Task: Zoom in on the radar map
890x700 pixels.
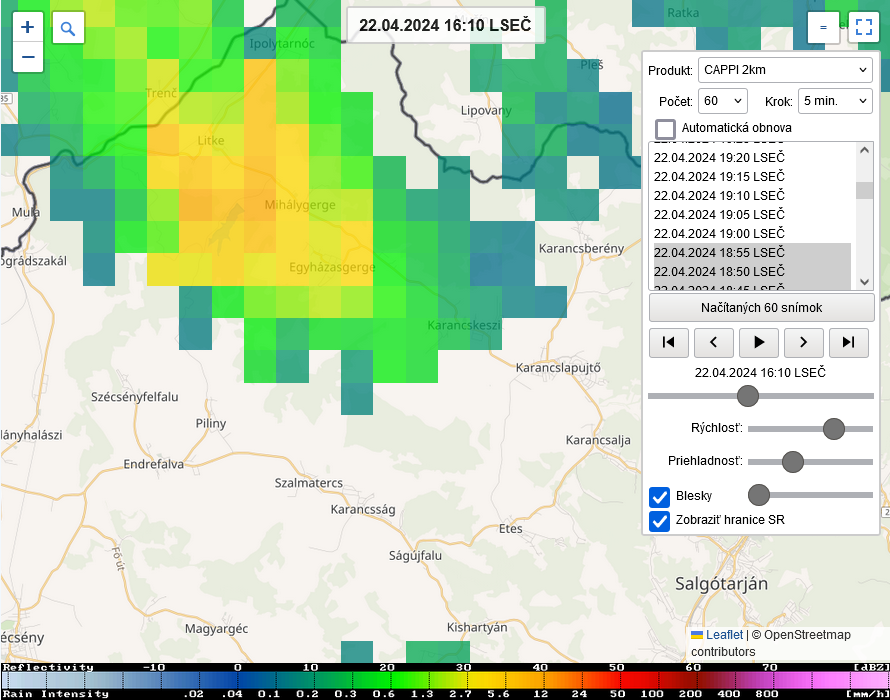Action: click(x=28, y=27)
